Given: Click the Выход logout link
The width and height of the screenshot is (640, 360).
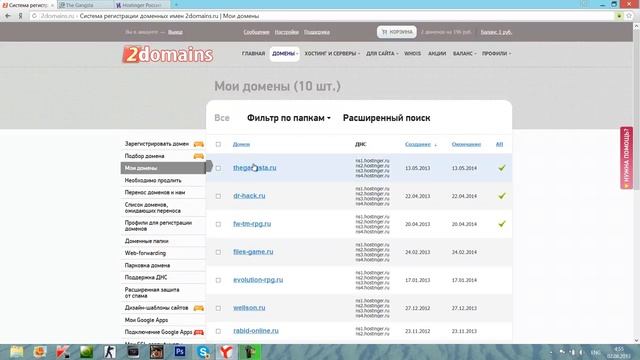Looking at the screenshot, I should click(x=175, y=32).
